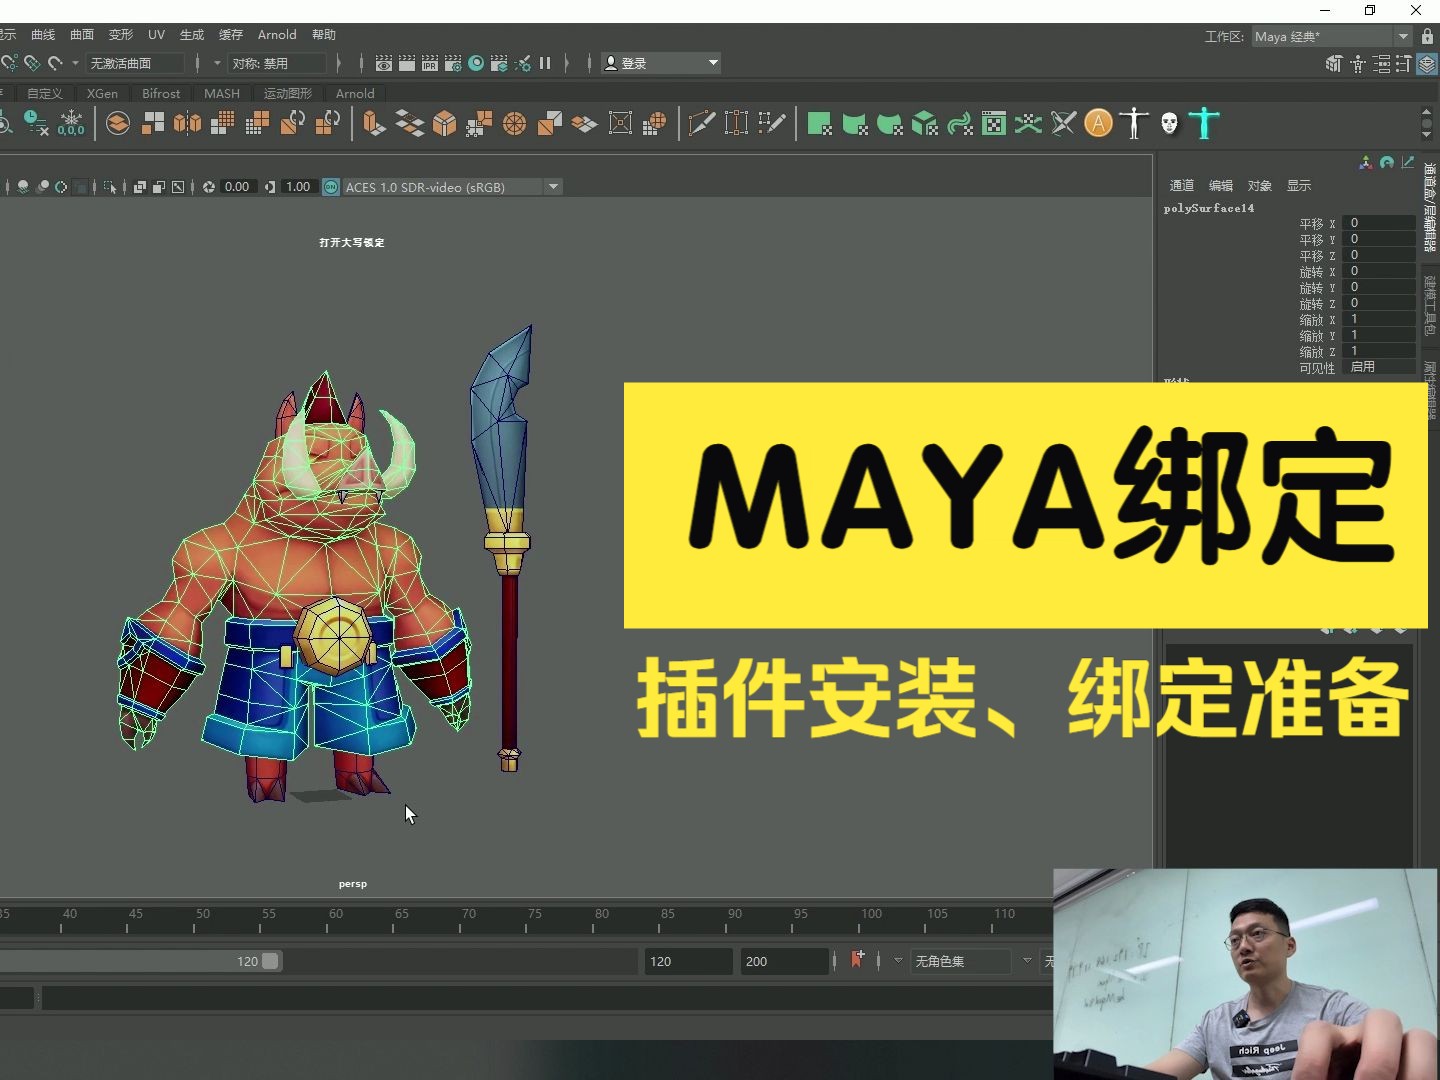Image resolution: width=1440 pixels, height=1080 pixels.
Task: Select the Multi-Cut knife tool icon
Action: [x=703, y=123]
